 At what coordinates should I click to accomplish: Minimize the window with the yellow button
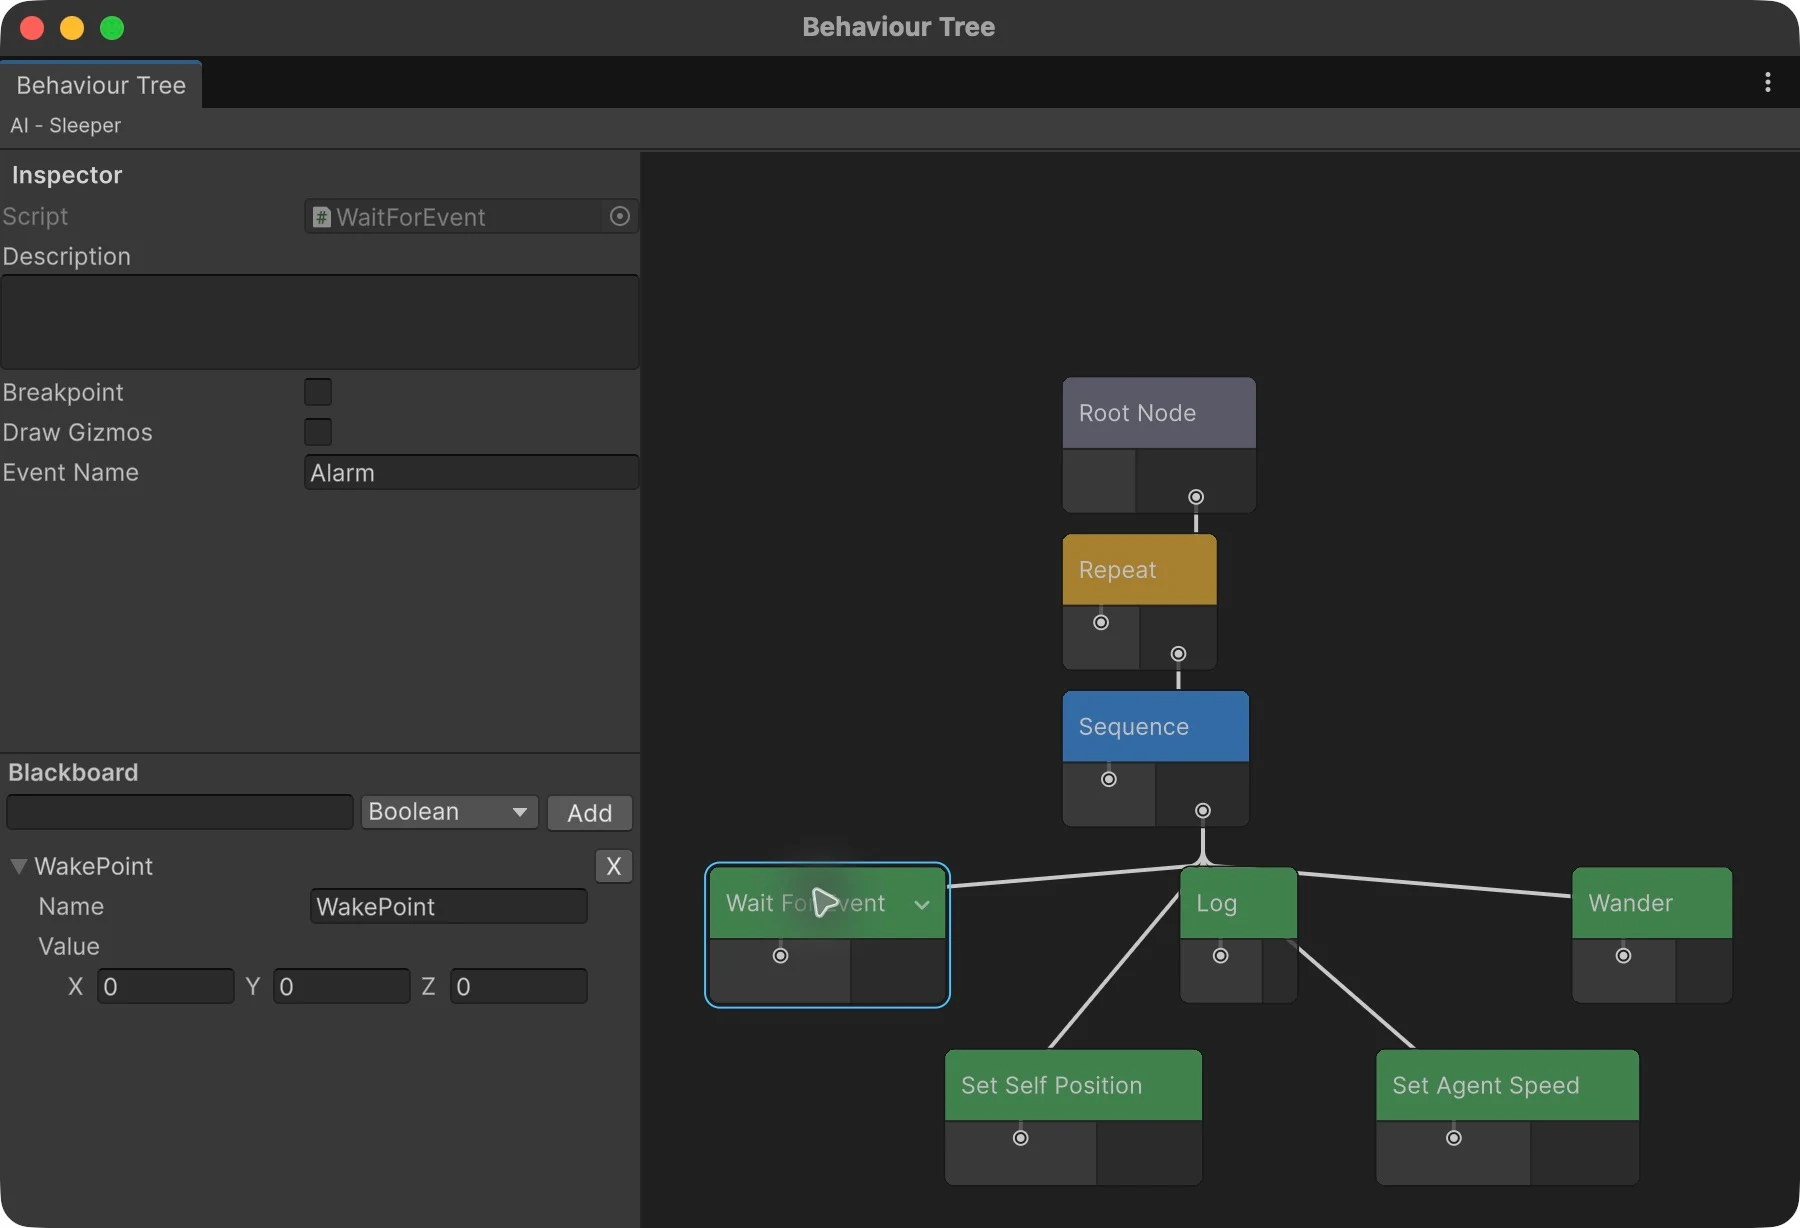click(72, 28)
